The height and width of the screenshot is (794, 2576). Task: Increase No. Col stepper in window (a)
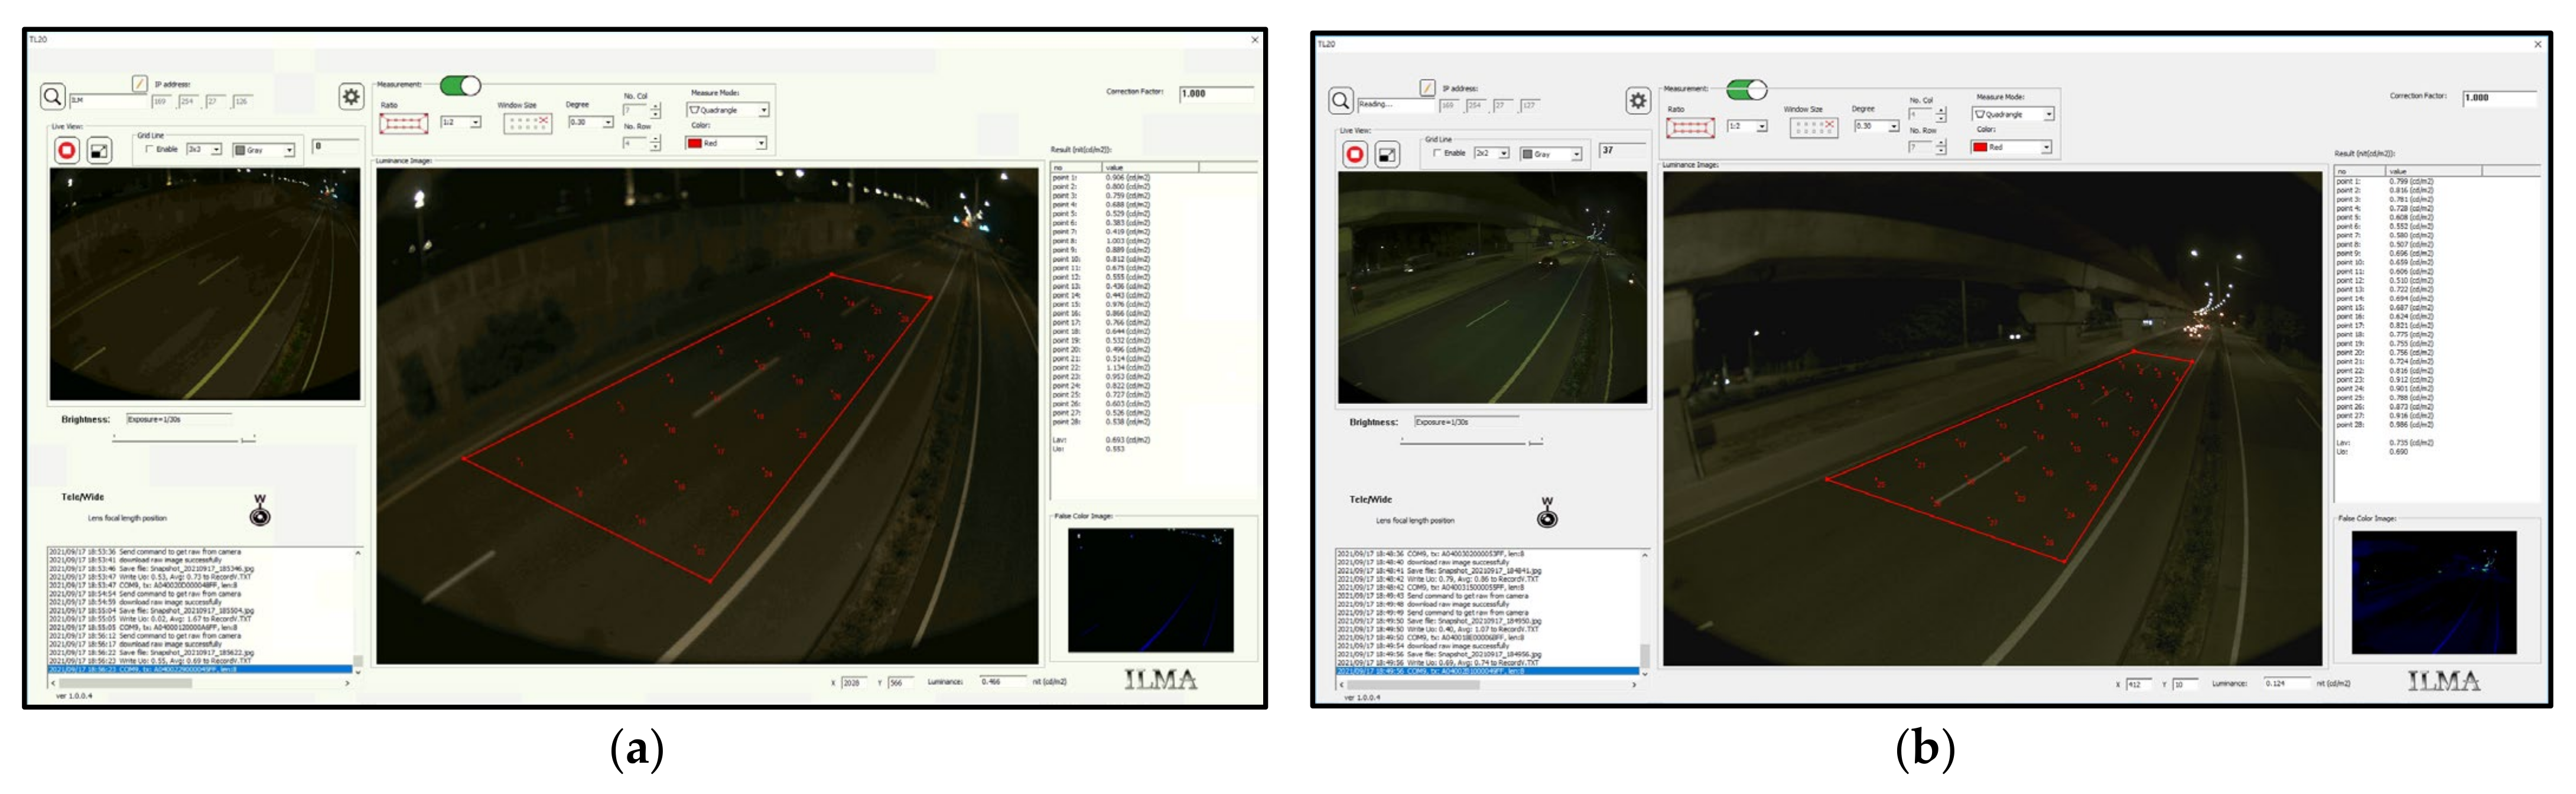[656, 106]
